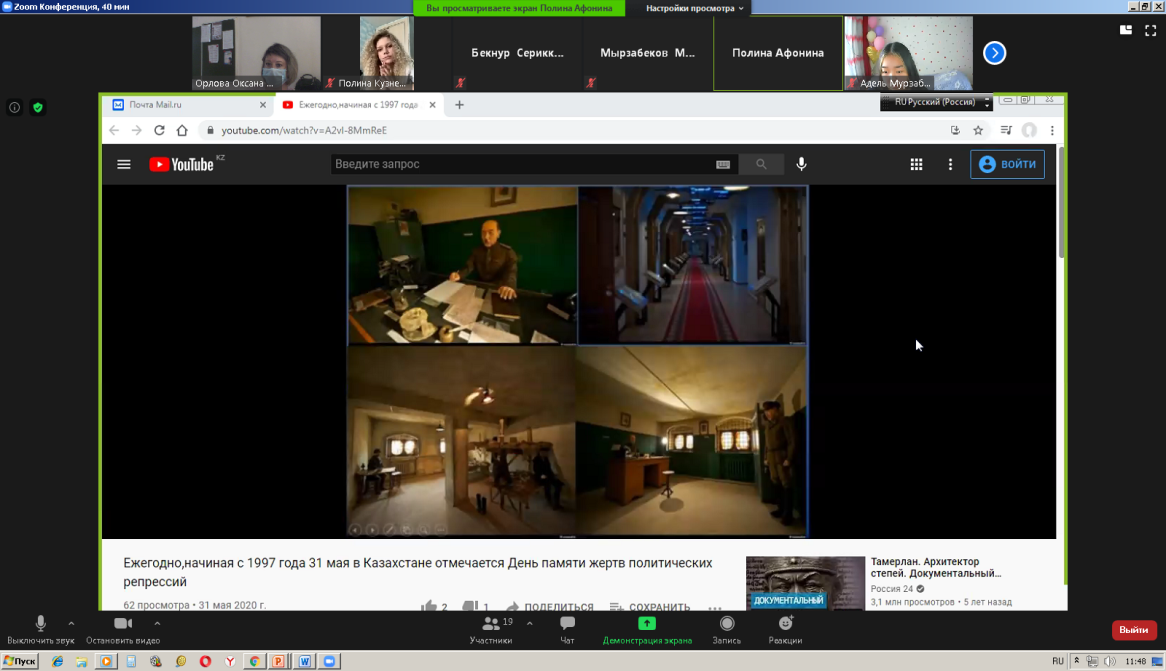Open YouTube apps grid icon

tap(916, 164)
